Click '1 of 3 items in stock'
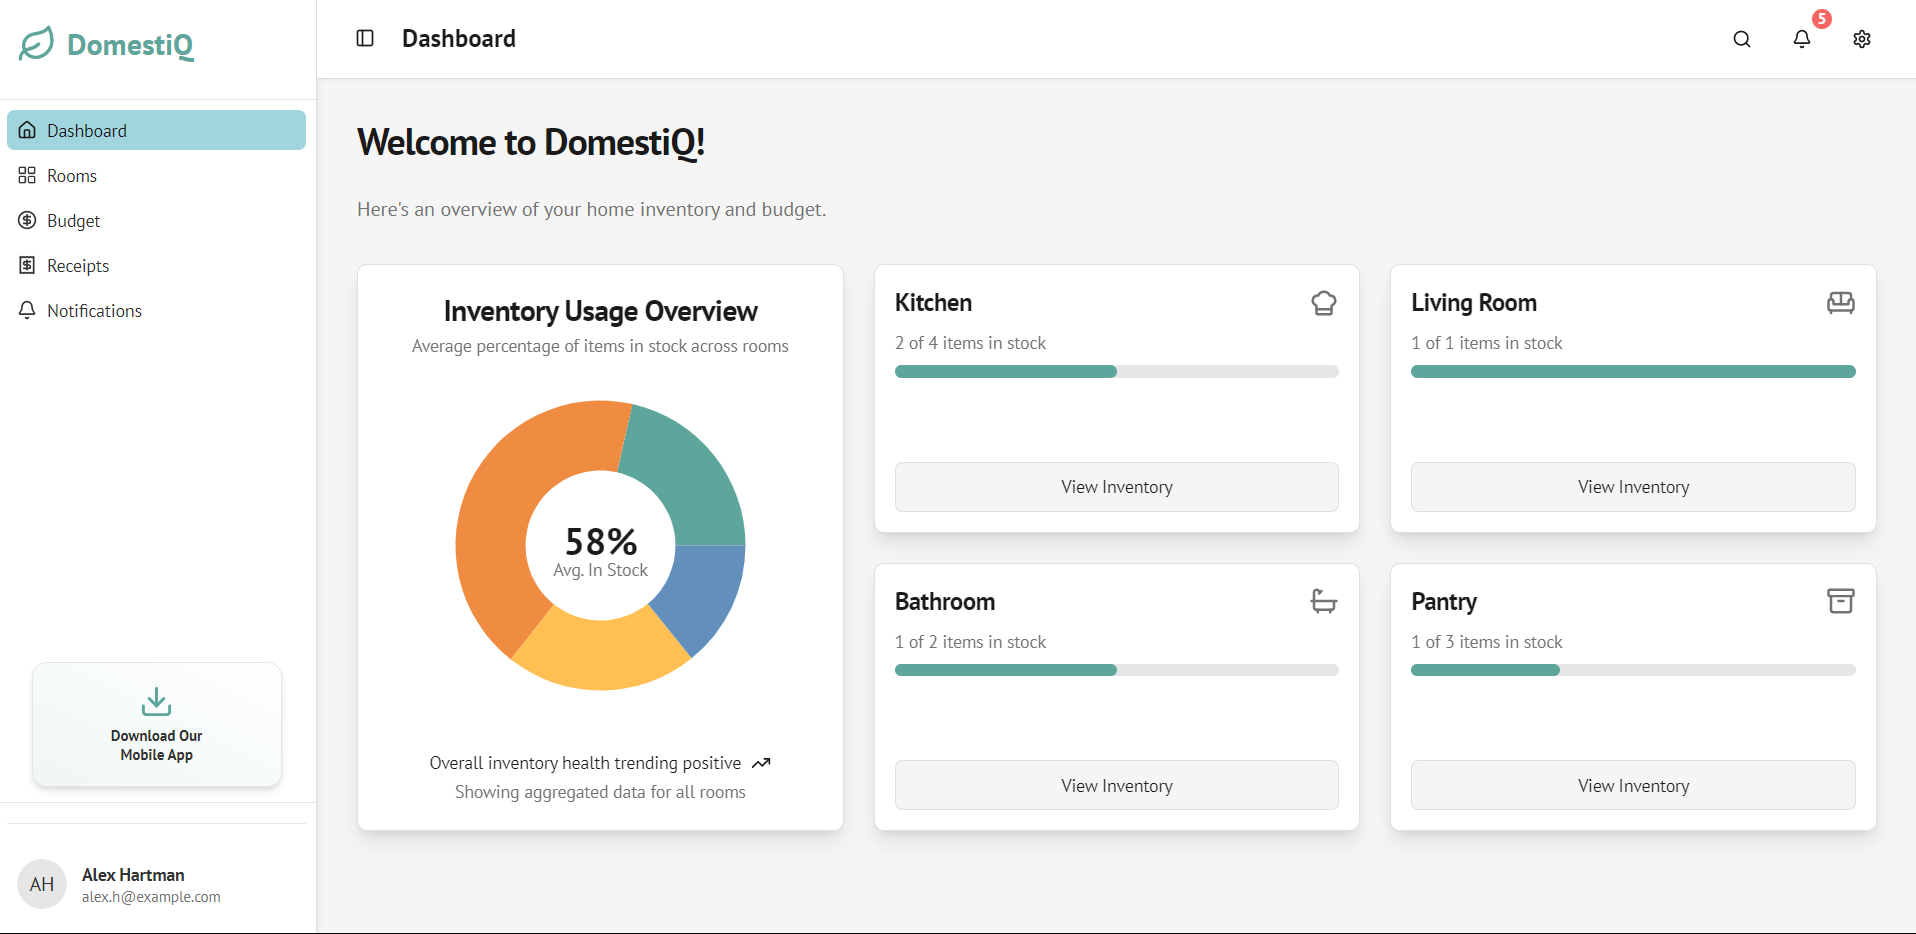The image size is (1916, 934). (1487, 642)
